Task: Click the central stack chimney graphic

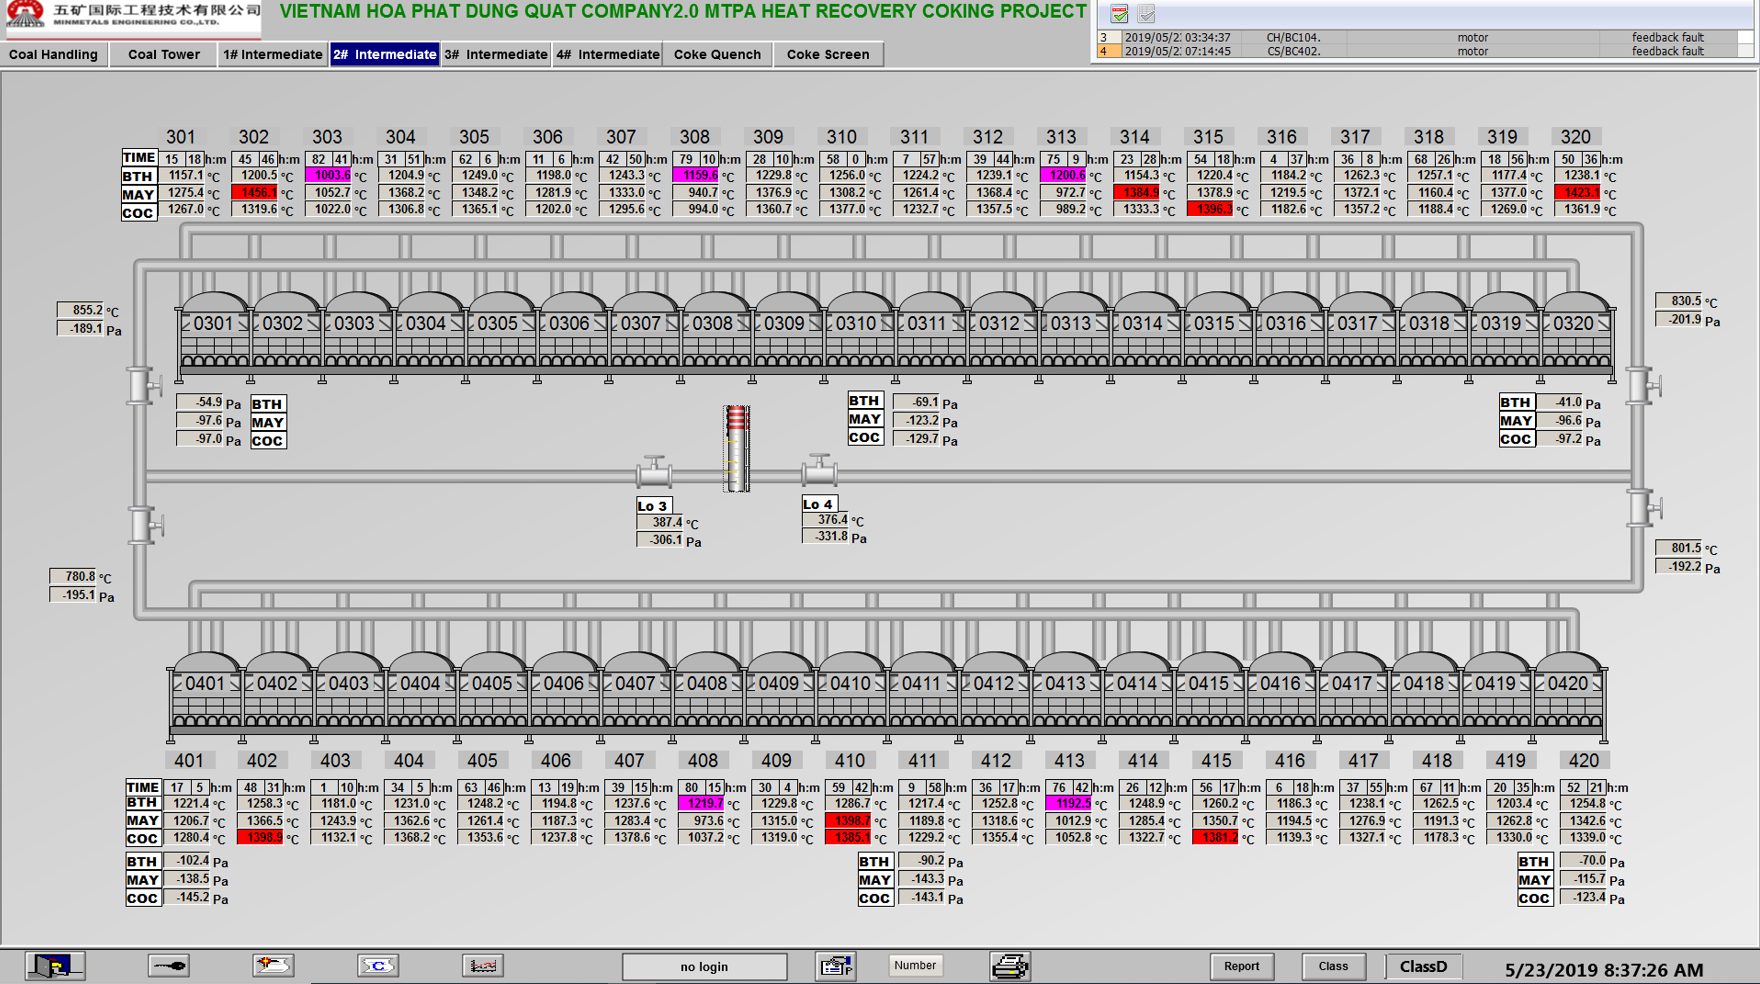Action: point(737,448)
